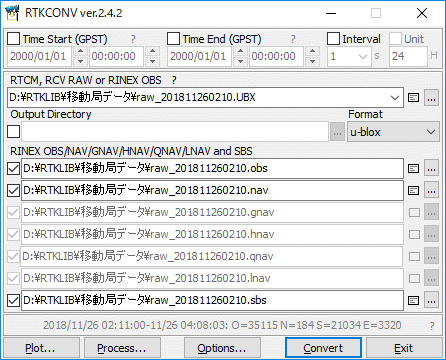Decrement the Time Start date
Viewport: 446px width, 360px height.
point(80,61)
